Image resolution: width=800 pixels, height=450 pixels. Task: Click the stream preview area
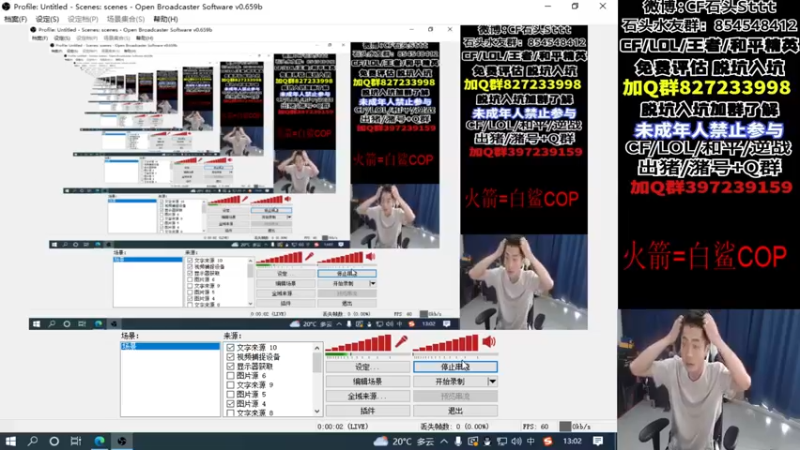point(309,176)
